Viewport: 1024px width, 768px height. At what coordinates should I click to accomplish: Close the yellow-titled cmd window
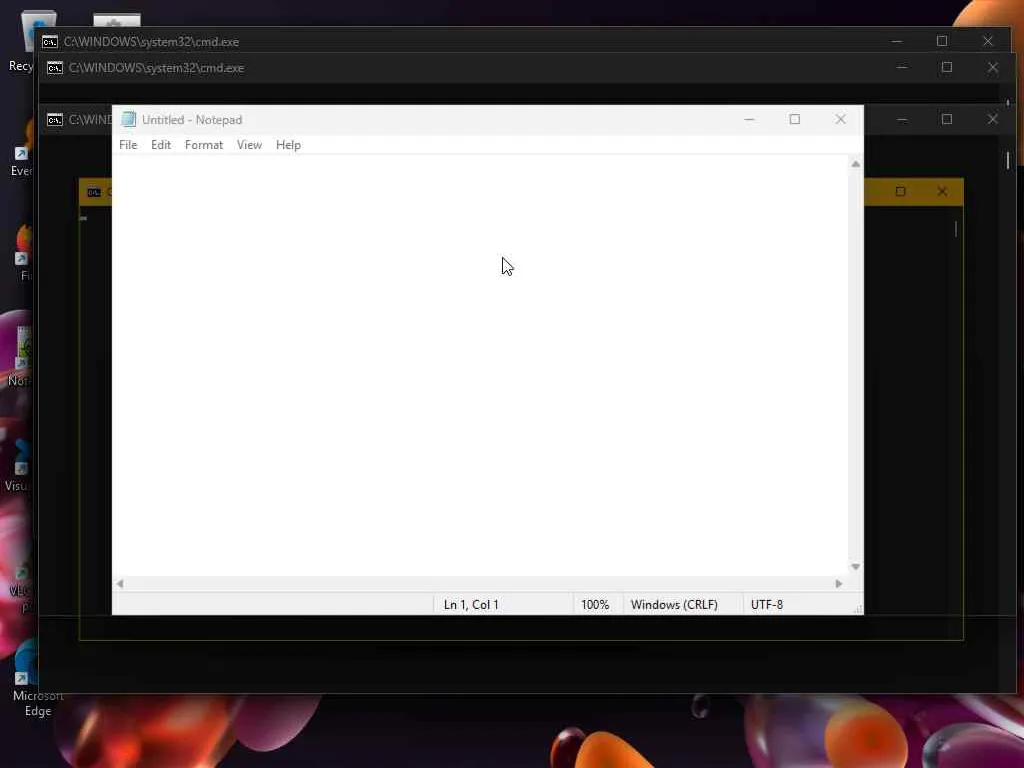click(942, 191)
